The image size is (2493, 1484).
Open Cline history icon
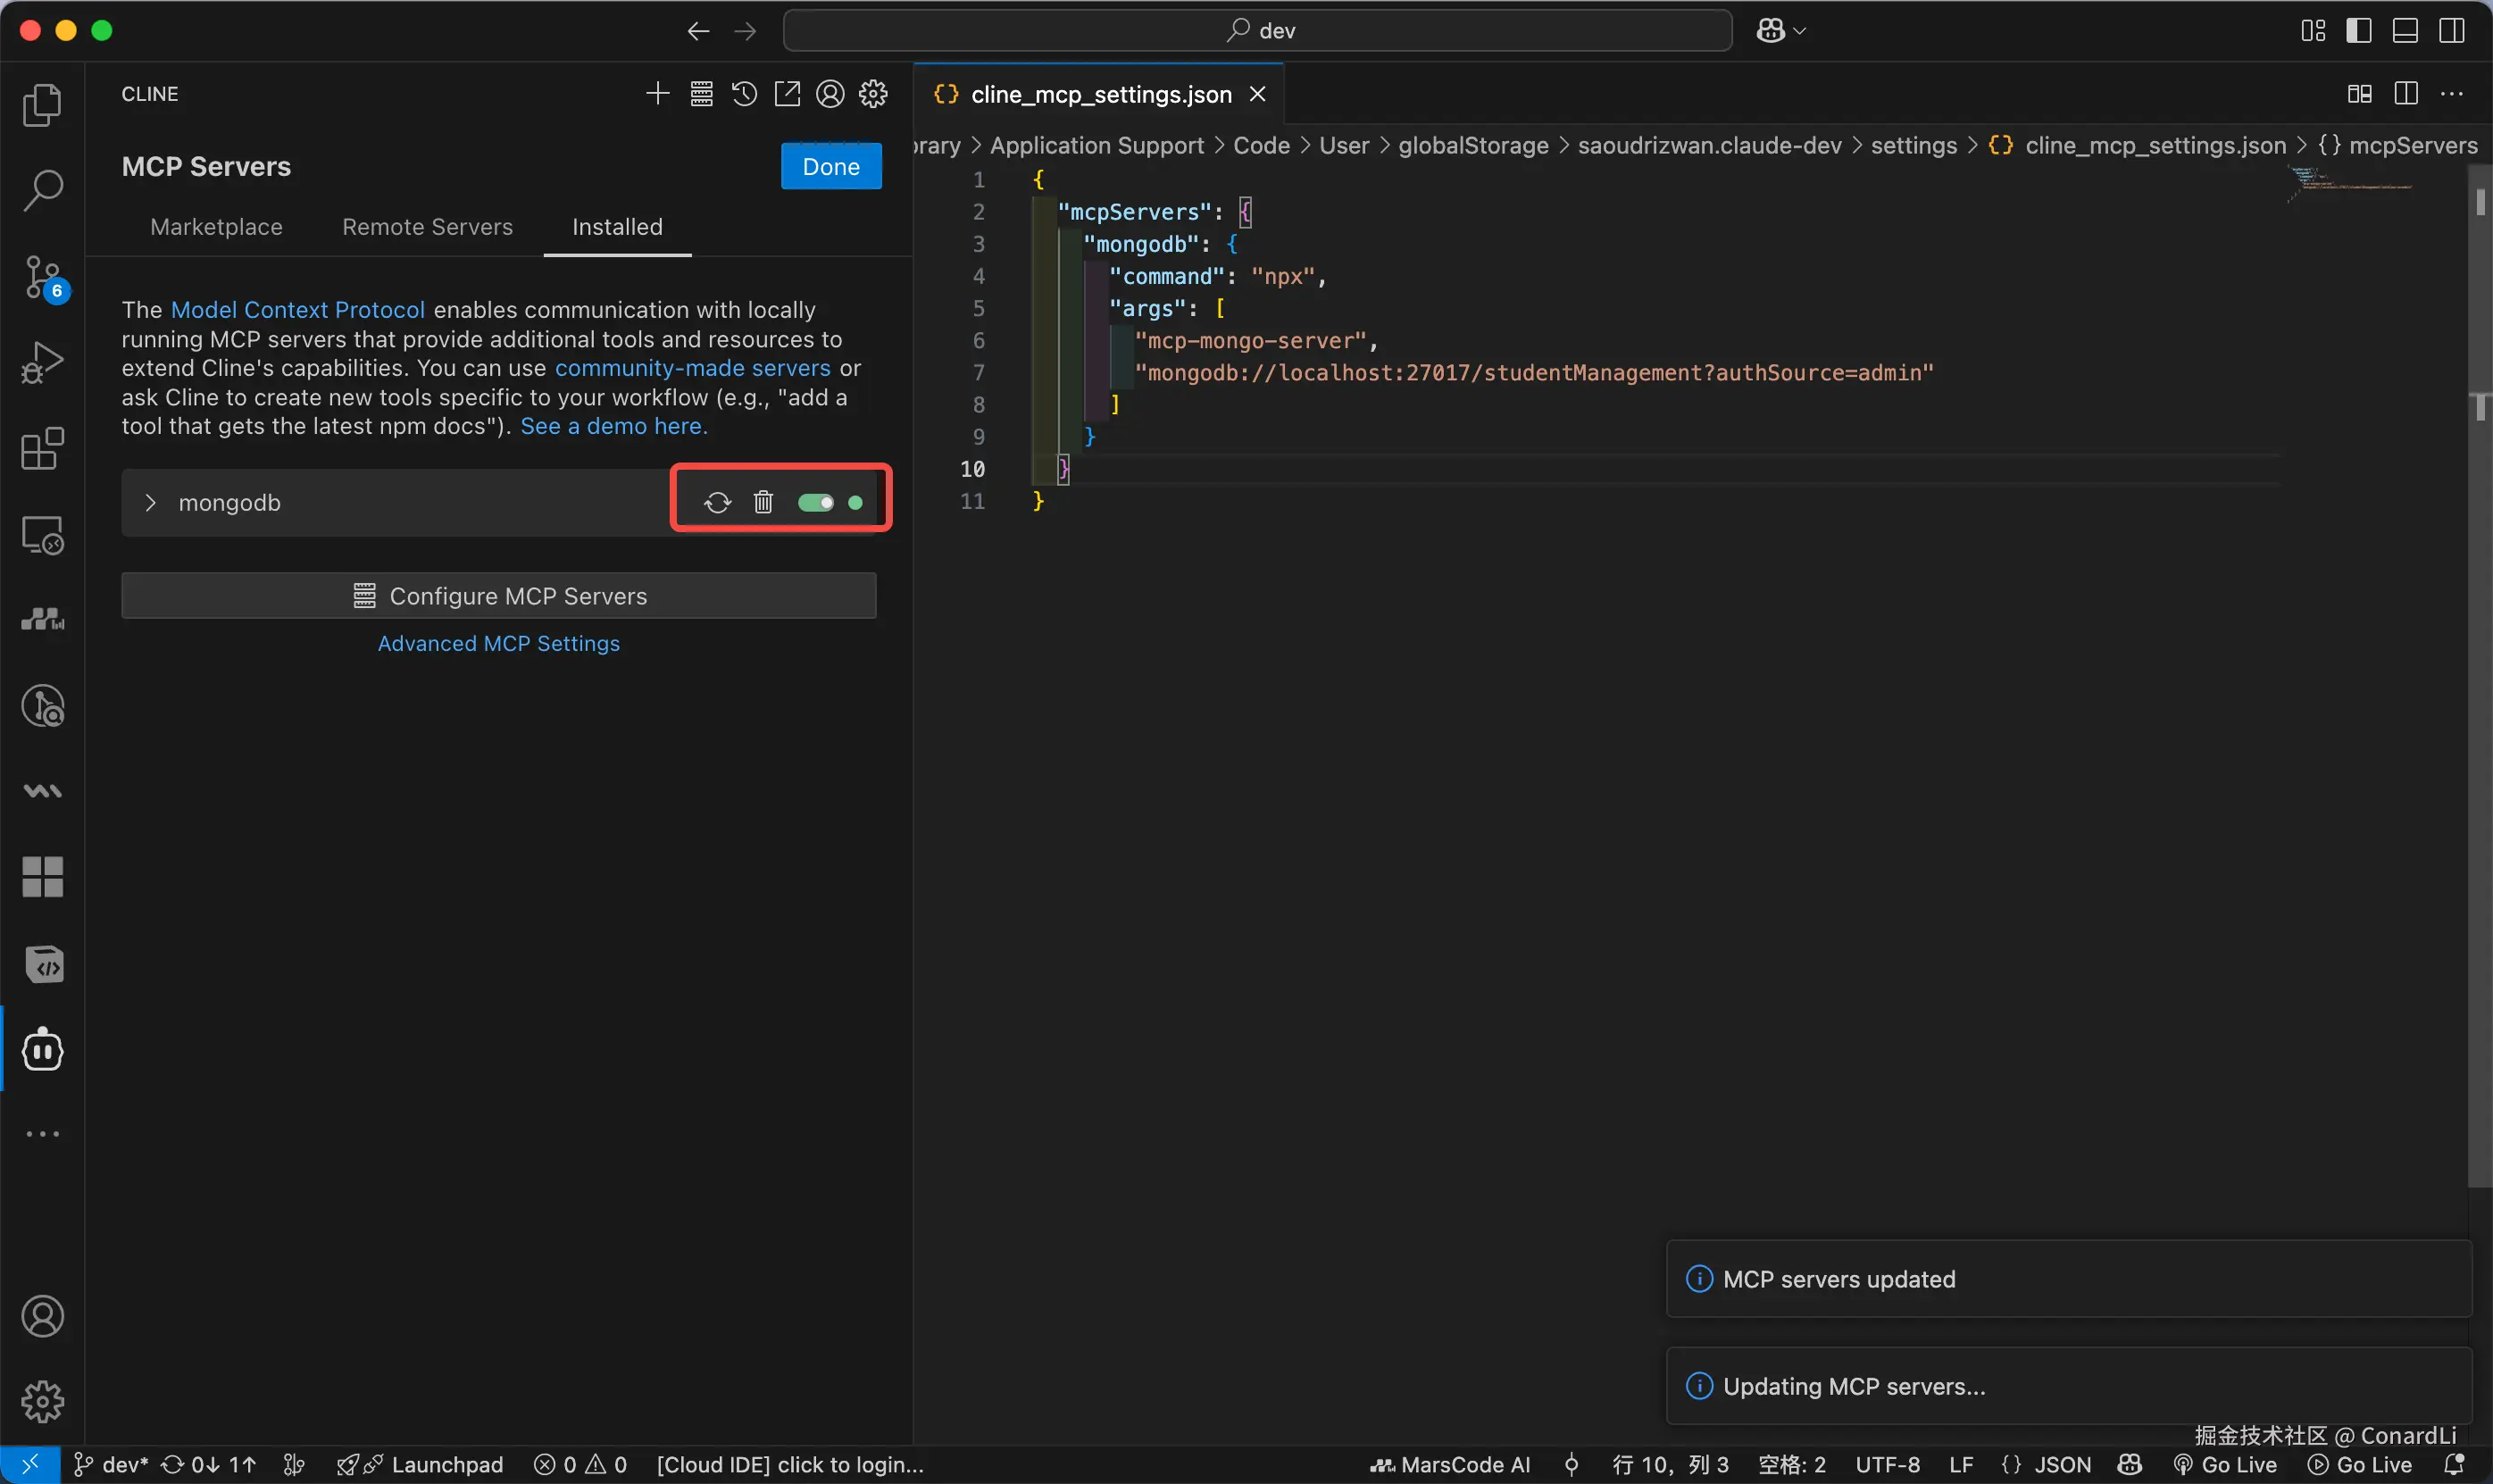point(744,94)
